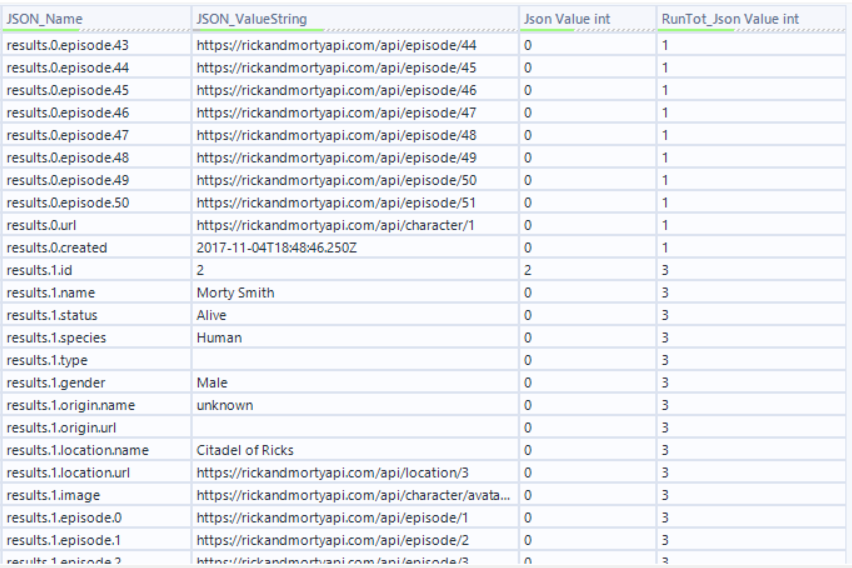This screenshot has width=852, height=568.
Task: Select the JSON_Name column header
Action: point(97,19)
